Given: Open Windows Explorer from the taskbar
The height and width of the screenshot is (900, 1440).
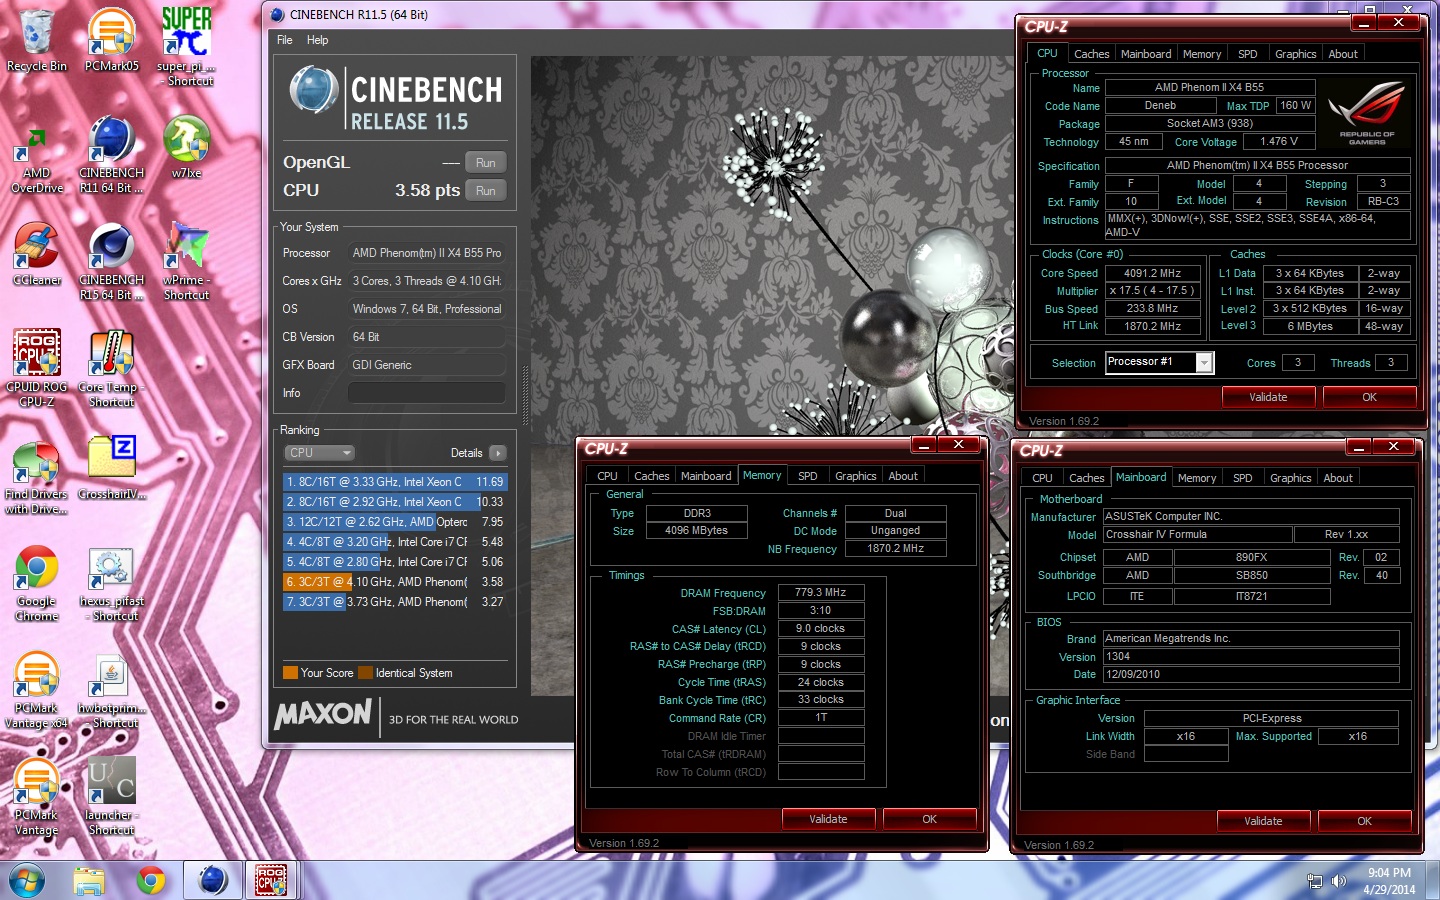Looking at the screenshot, I should coord(89,881).
